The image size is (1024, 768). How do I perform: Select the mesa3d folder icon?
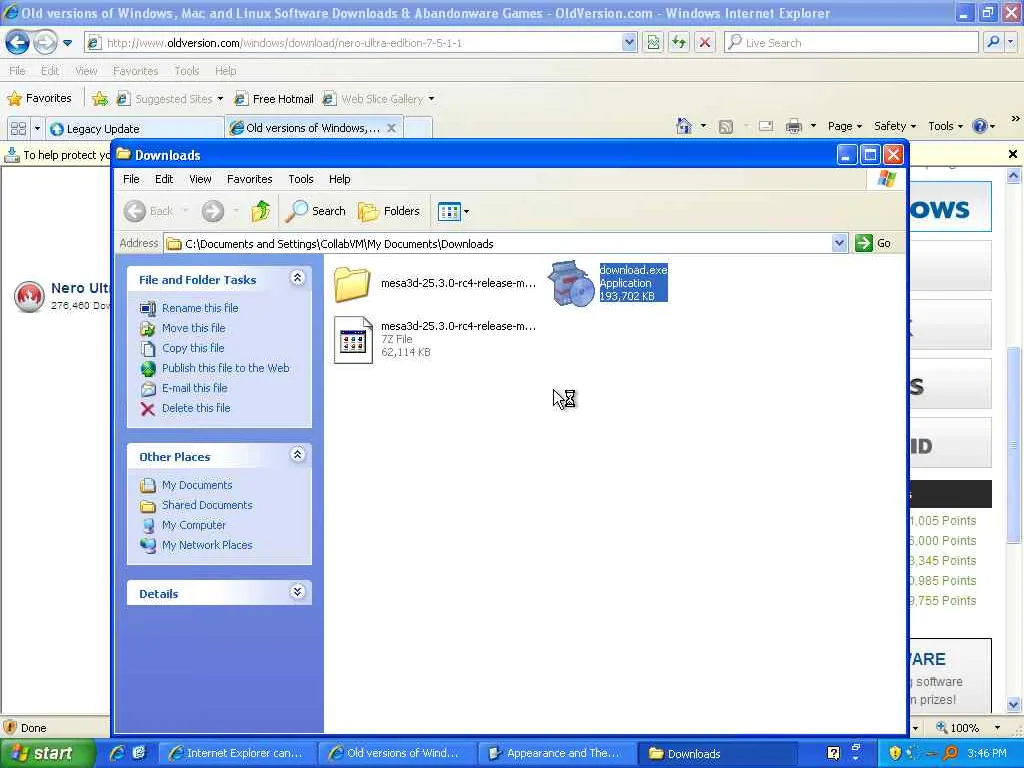[352, 283]
